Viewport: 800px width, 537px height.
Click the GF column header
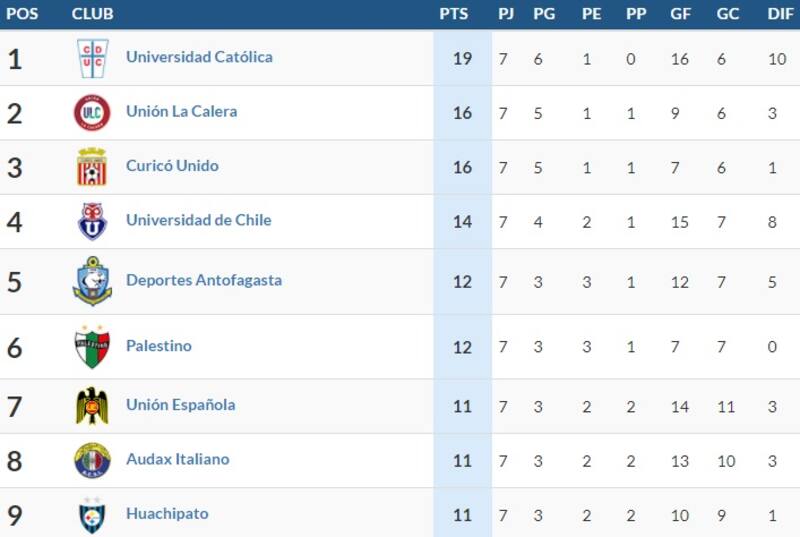[x=681, y=14]
